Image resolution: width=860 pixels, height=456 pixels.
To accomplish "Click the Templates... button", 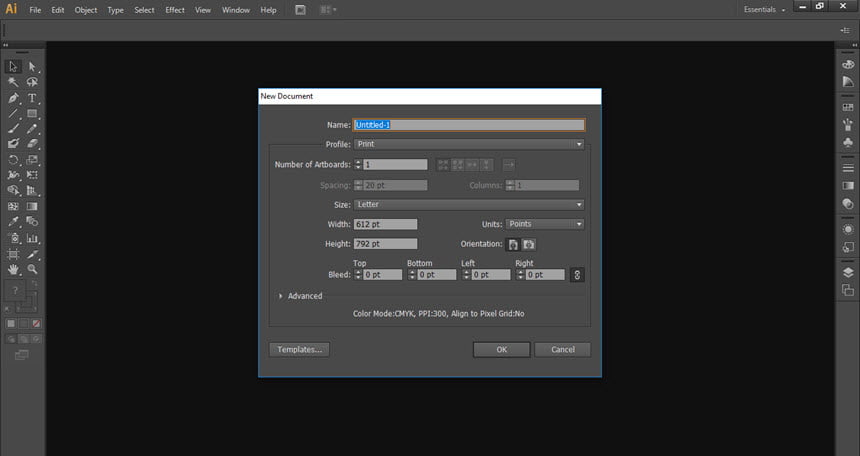I will [x=299, y=350].
